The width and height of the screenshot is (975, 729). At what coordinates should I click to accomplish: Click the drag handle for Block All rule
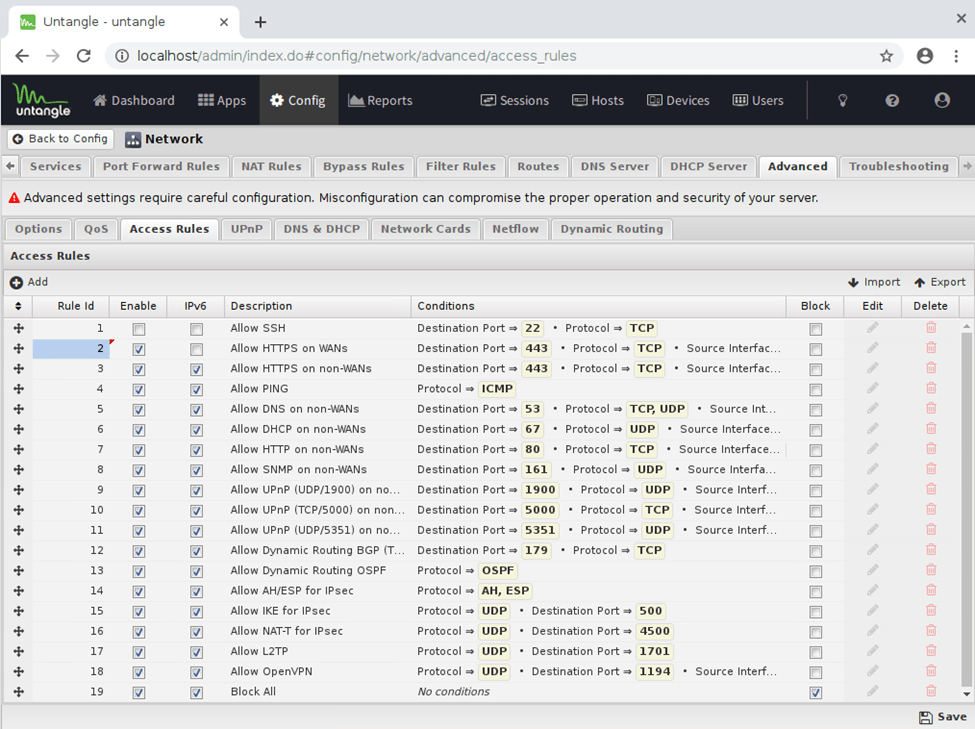pos(18,692)
